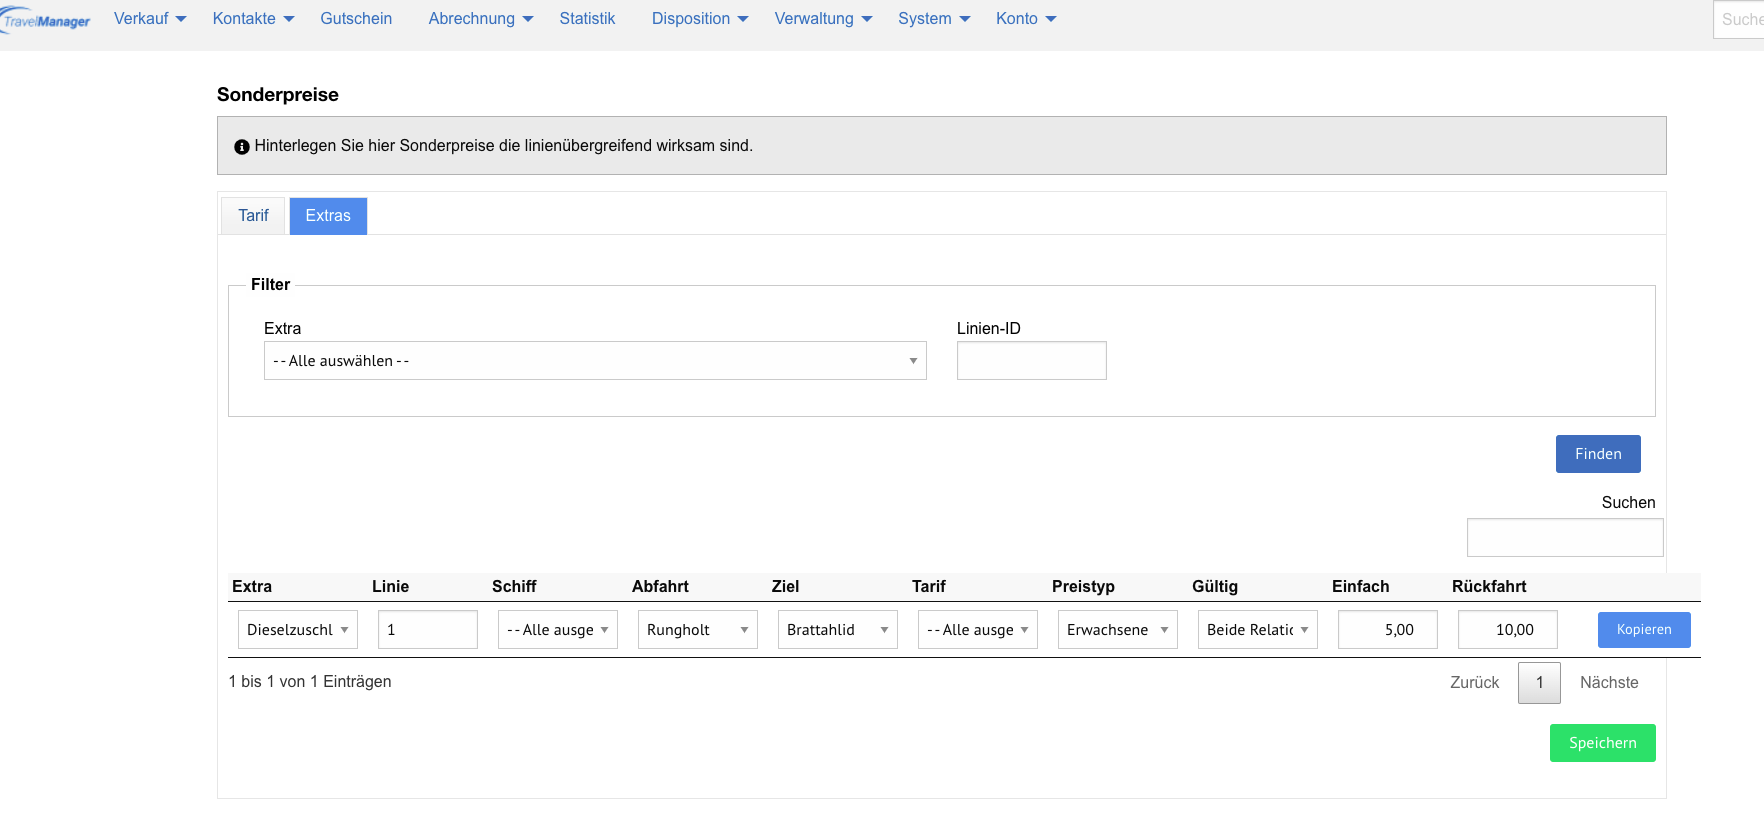The height and width of the screenshot is (838, 1764).
Task: Open the Preistyp dropdown showing Erwachsene
Action: [x=1118, y=630]
